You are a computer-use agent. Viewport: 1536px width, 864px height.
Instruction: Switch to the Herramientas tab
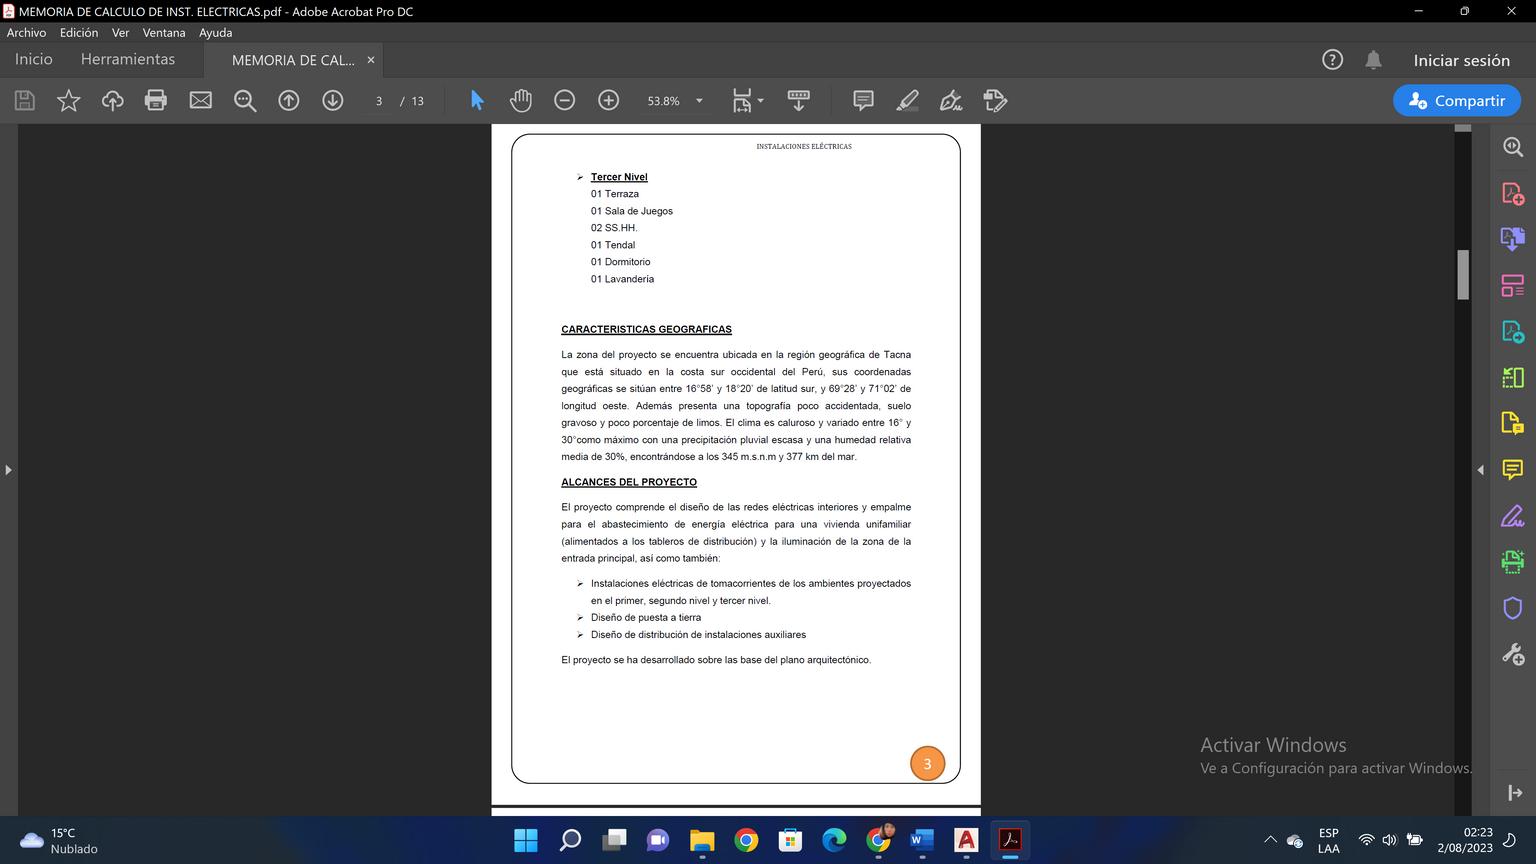128,60
